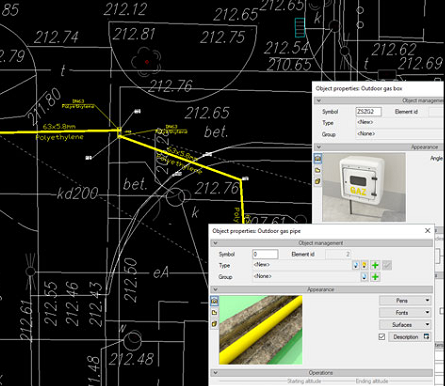Open the Fonts dropdown
The height and width of the screenshot is (386, 445).
(x=405, y=313)
